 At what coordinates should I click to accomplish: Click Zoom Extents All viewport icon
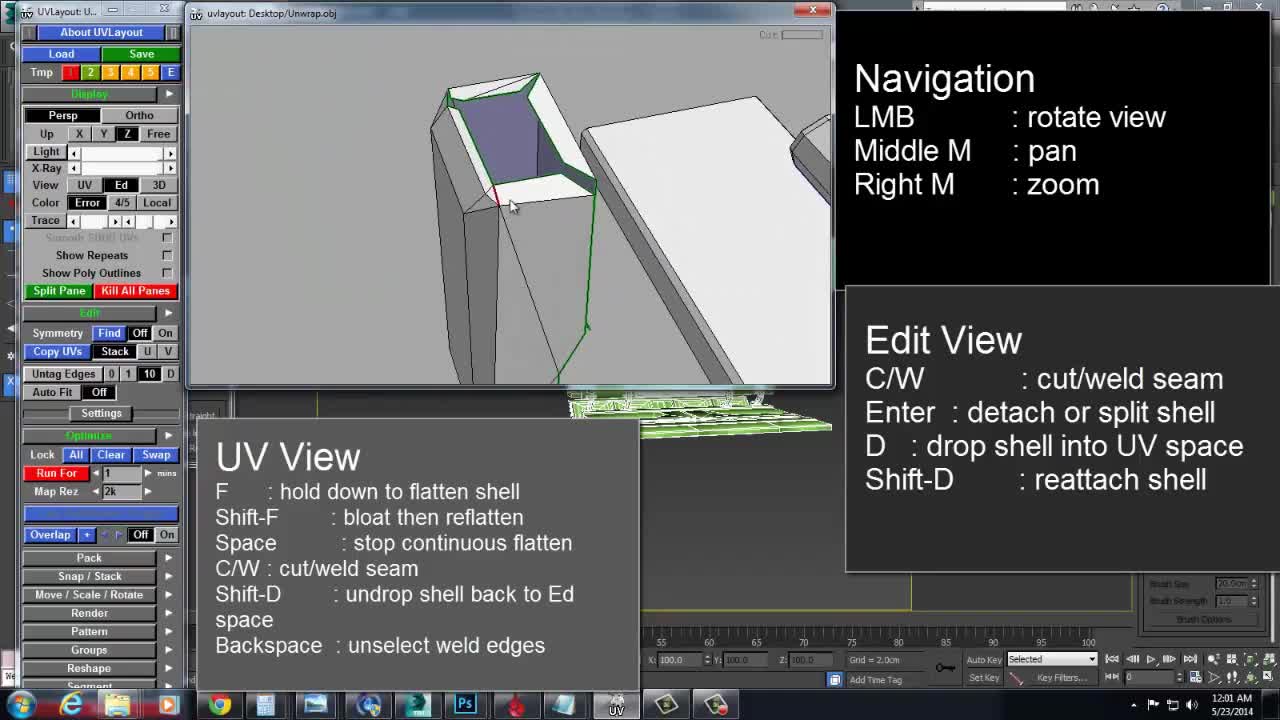click(1270, 659)
